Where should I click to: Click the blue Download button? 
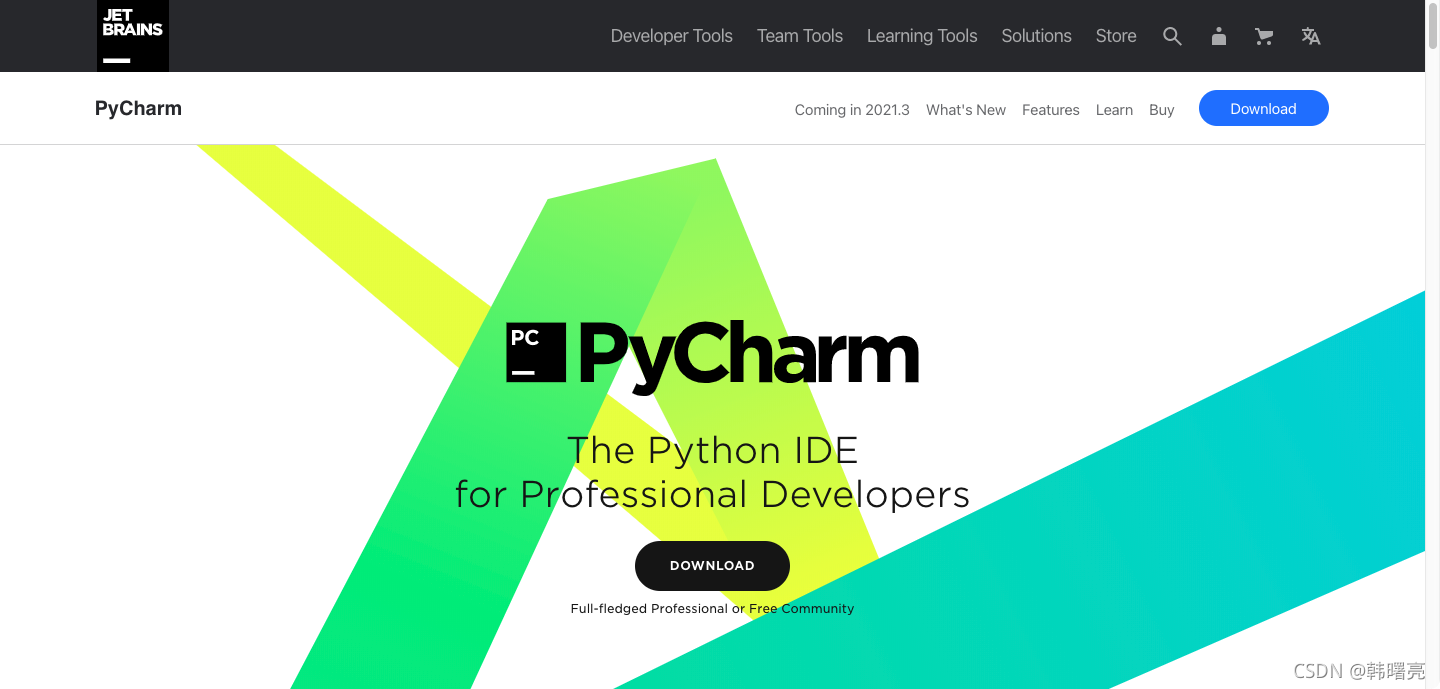pyautogui.click(x=1263, y=108)
